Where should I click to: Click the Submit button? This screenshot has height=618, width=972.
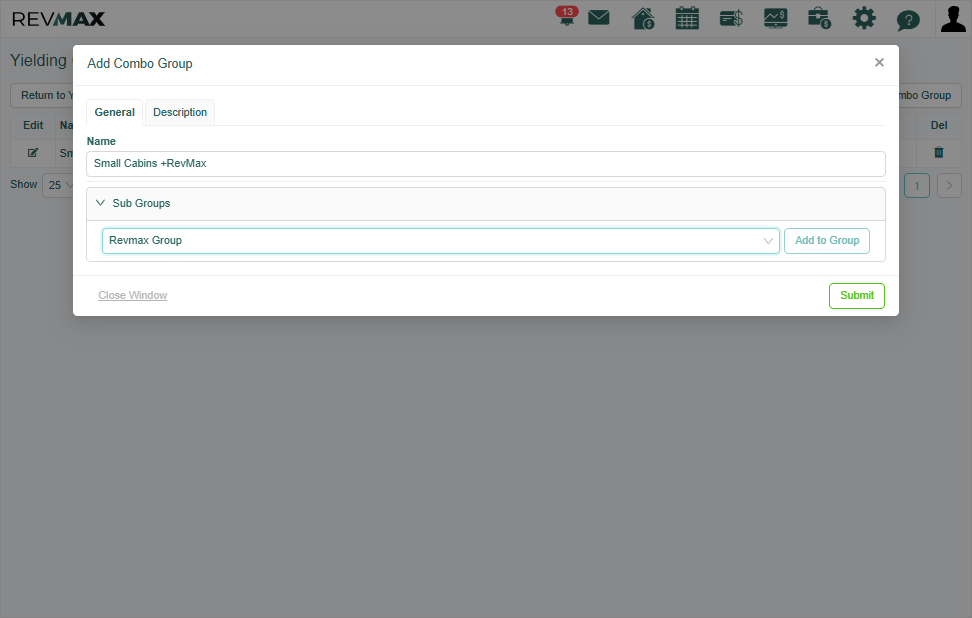[857, 296]
